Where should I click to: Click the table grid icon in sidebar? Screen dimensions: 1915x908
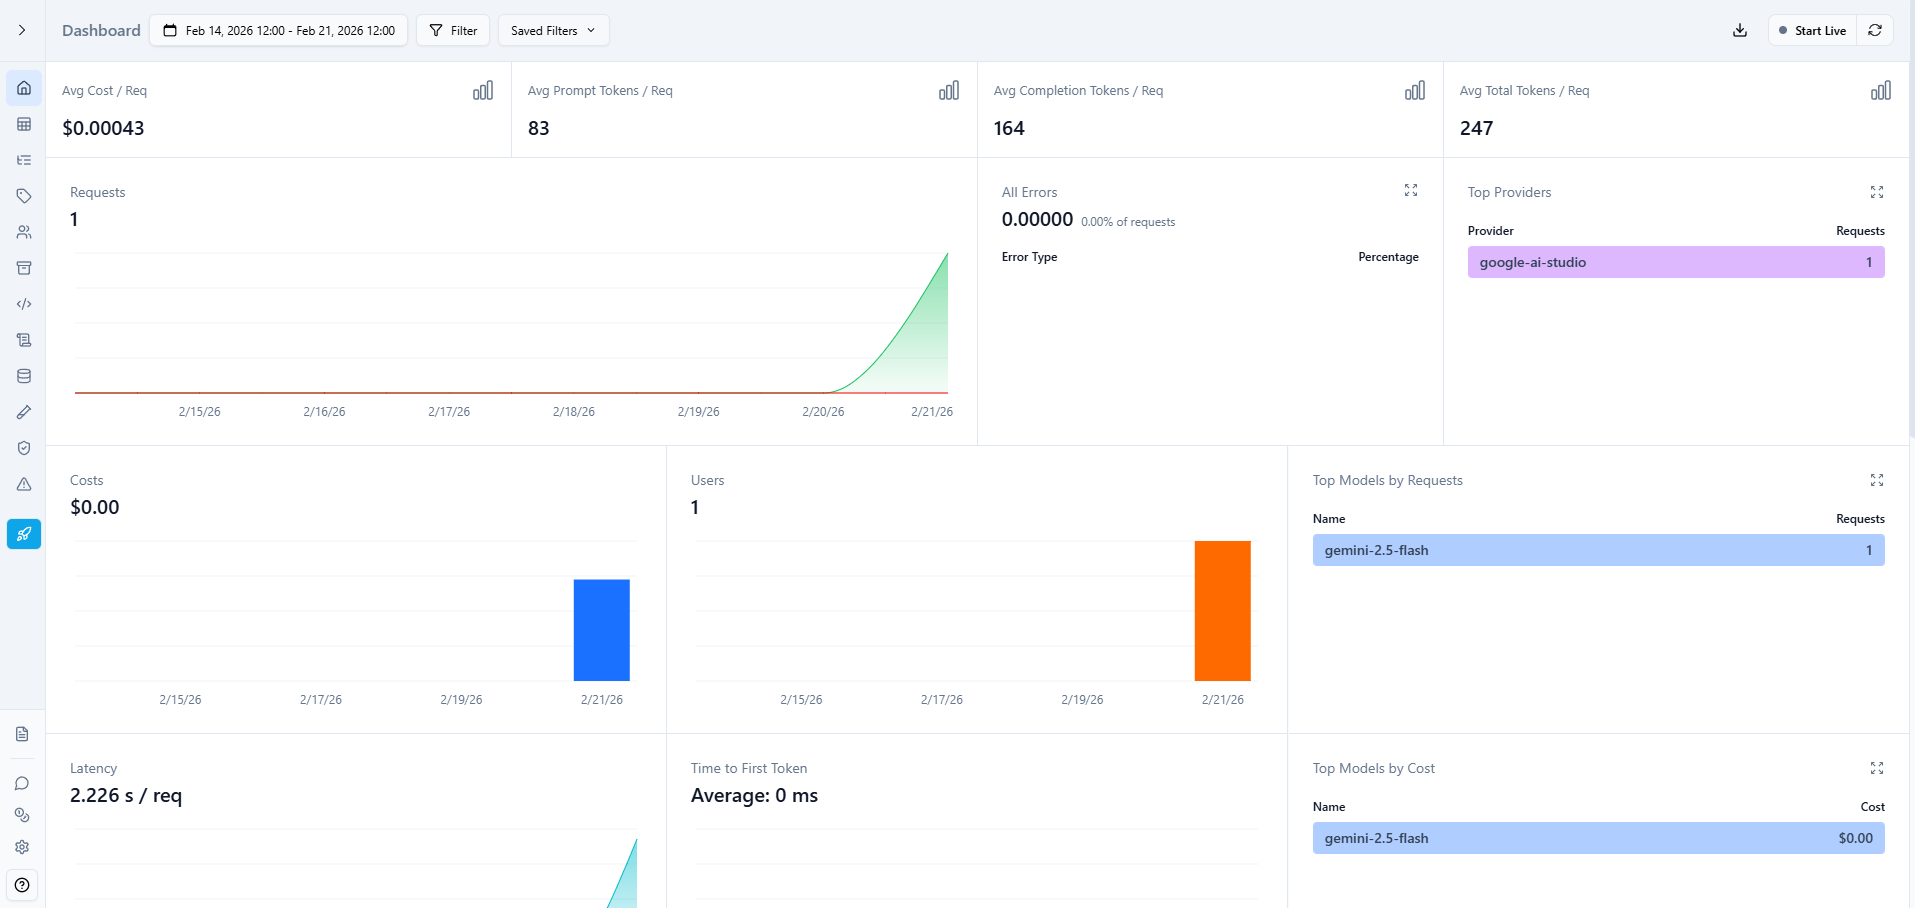point(24,124)
